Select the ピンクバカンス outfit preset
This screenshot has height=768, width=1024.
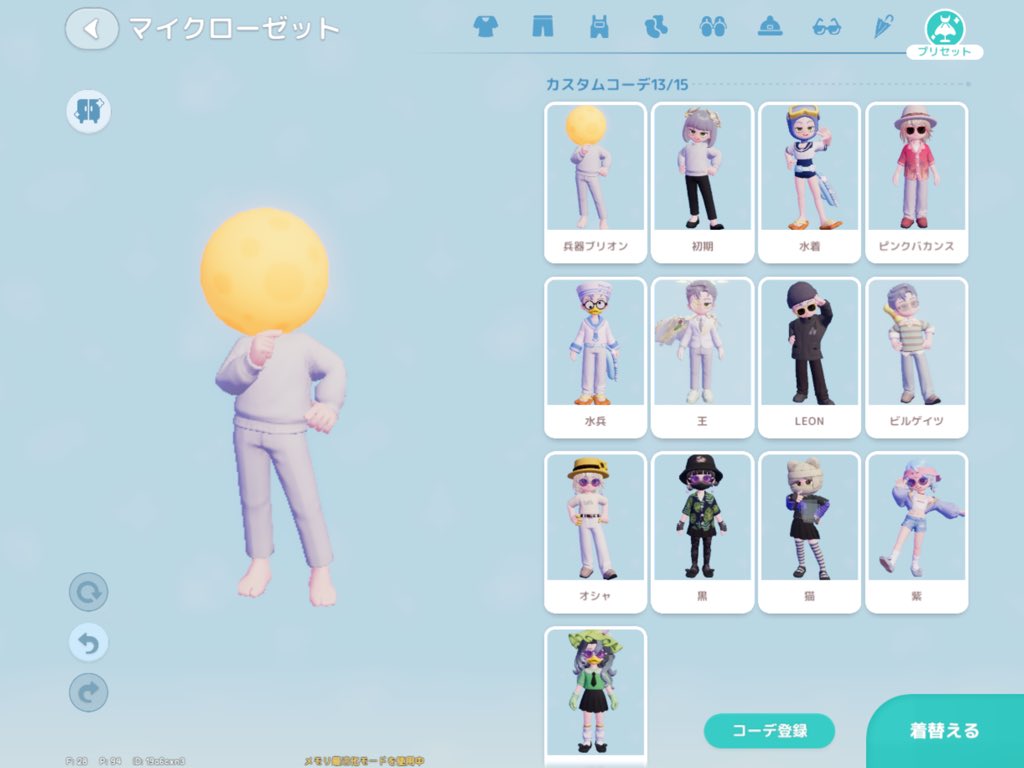tap(917, 183)
